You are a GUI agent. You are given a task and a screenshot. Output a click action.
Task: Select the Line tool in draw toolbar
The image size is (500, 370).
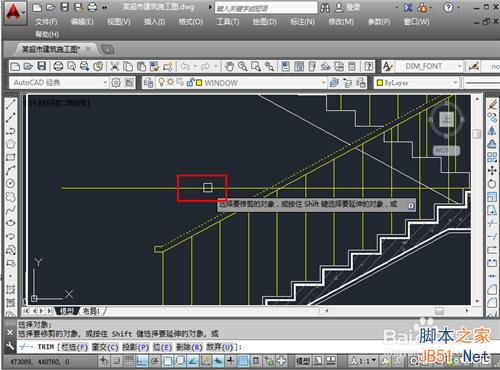[10, 104]
